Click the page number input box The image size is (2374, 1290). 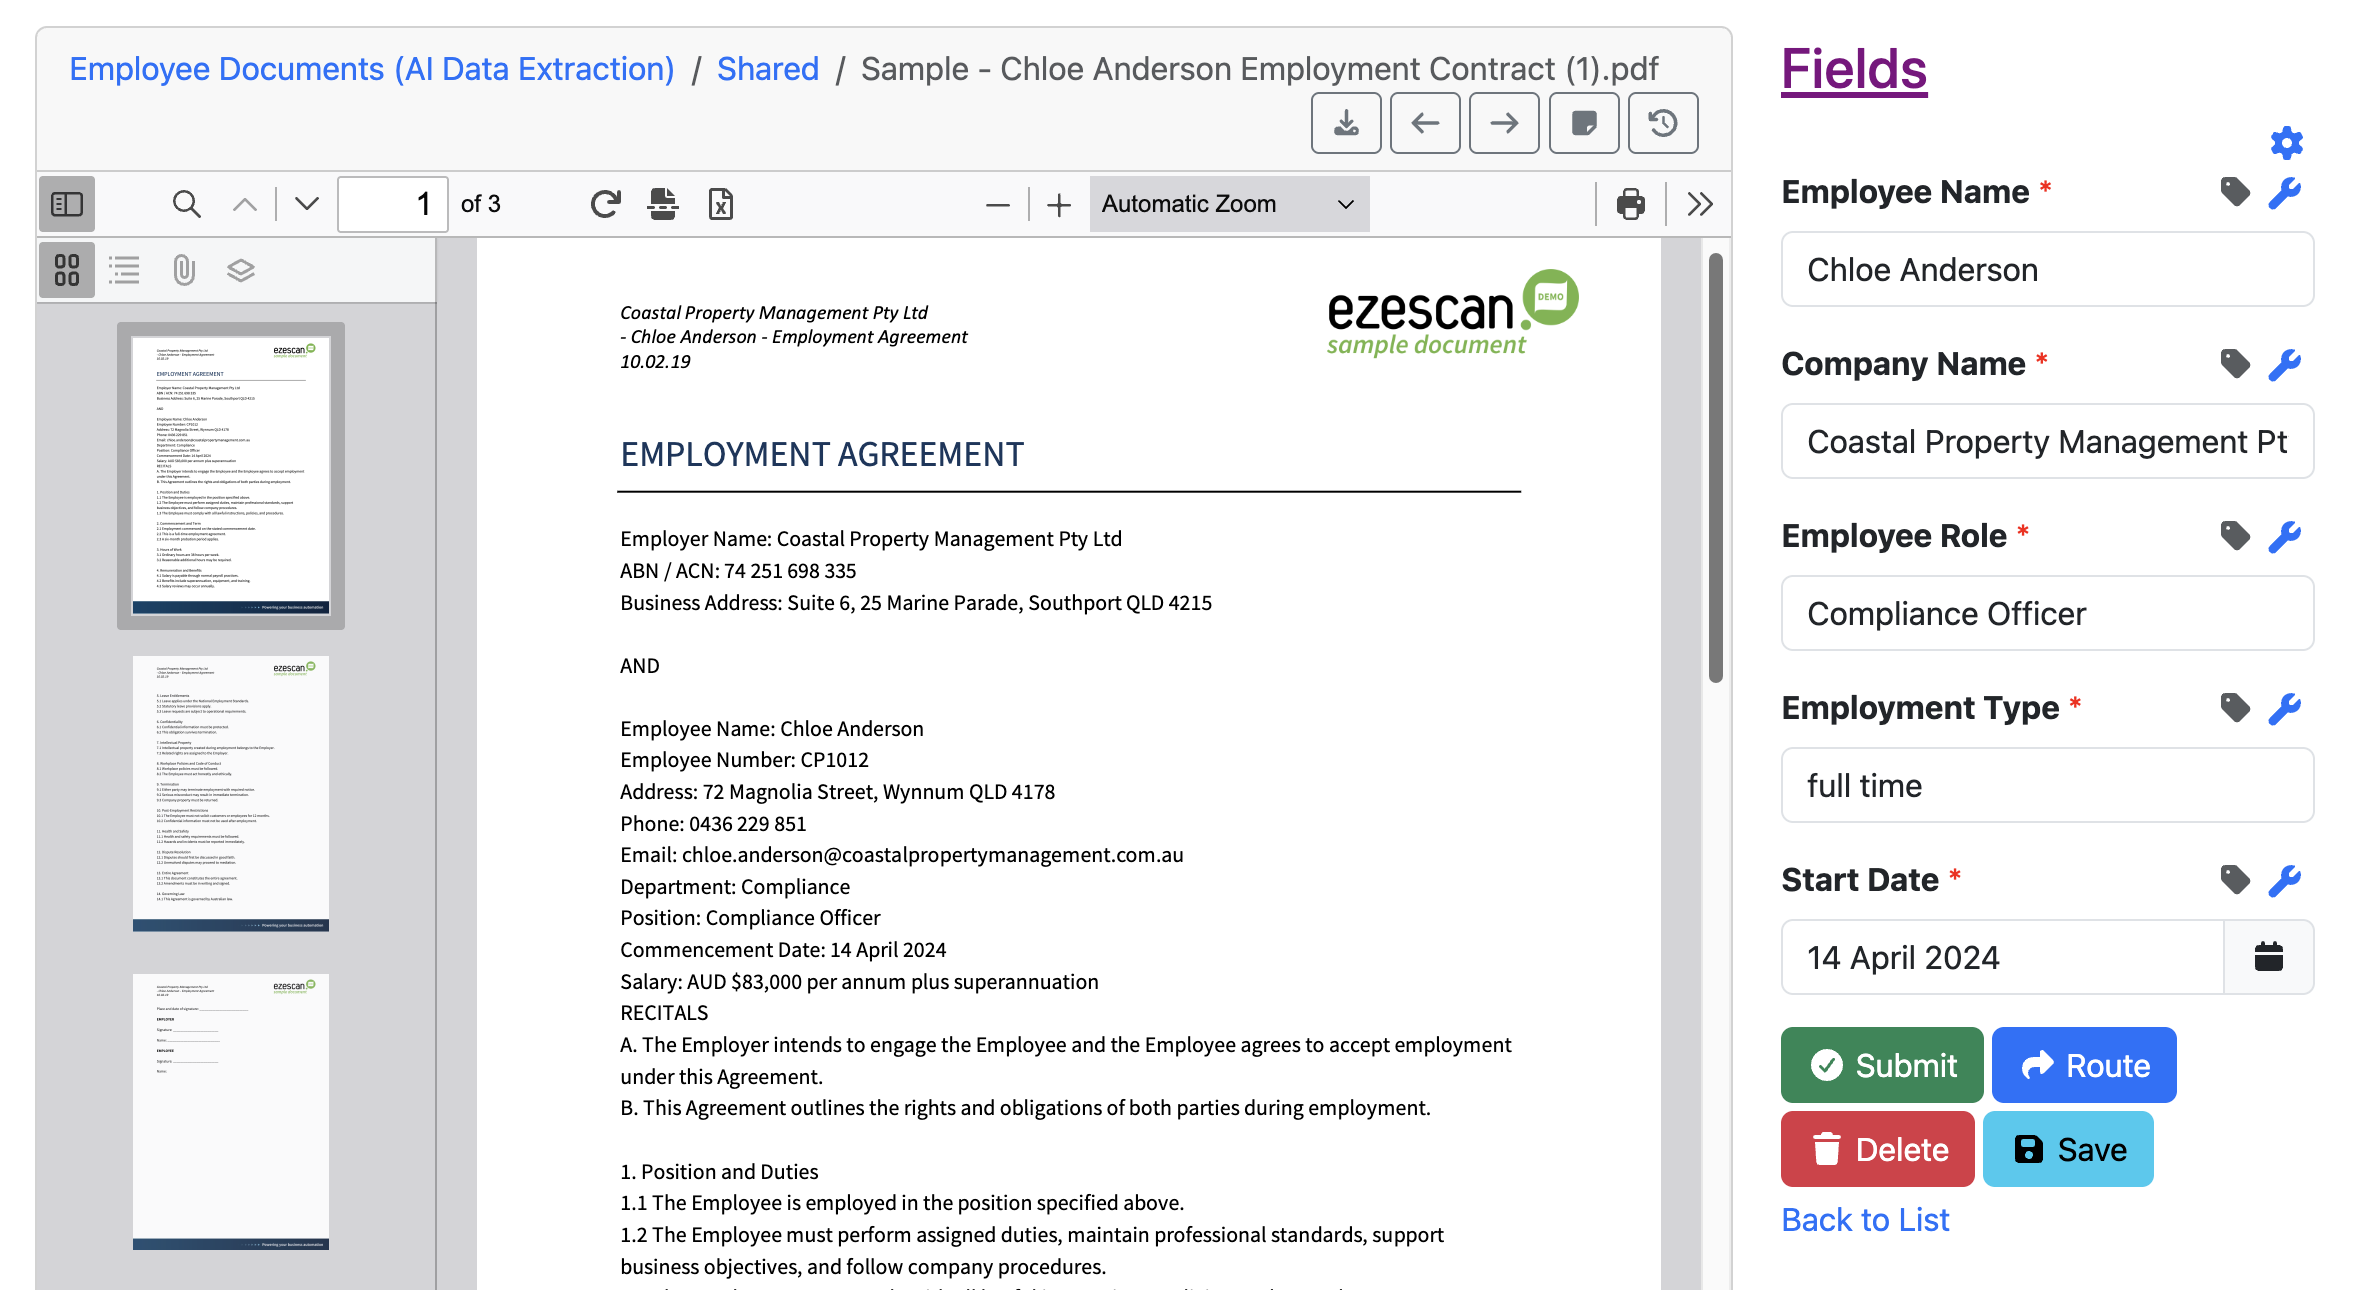392,204
